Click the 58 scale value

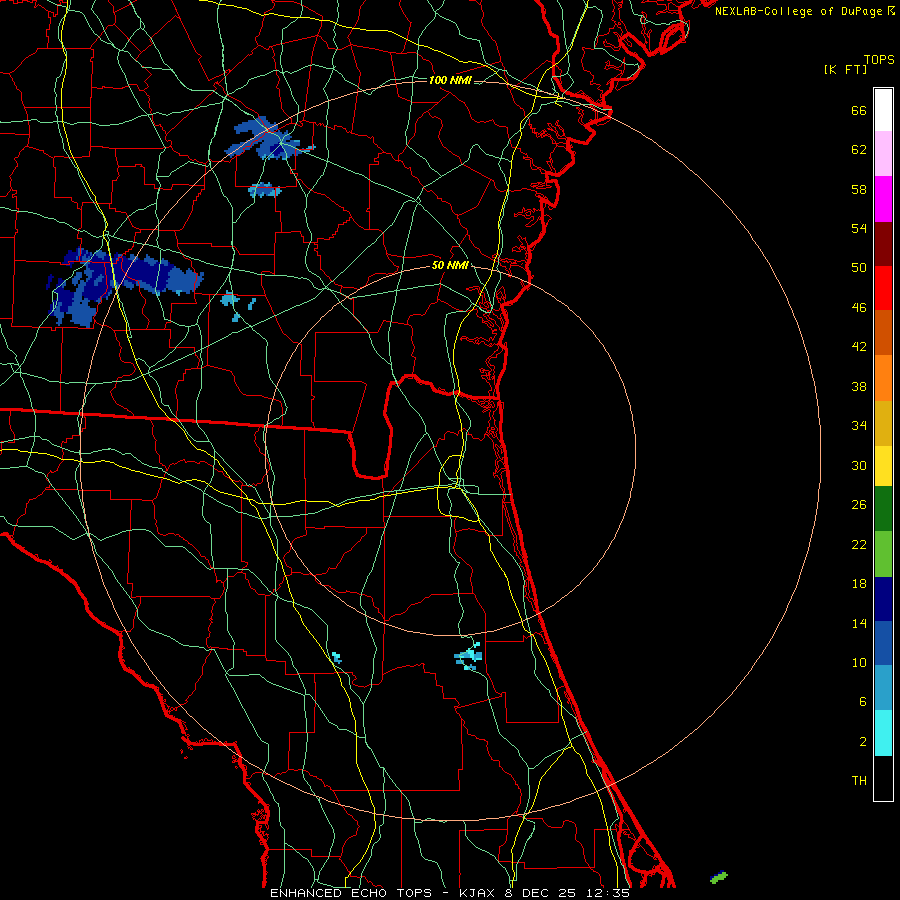pos(859,189)
